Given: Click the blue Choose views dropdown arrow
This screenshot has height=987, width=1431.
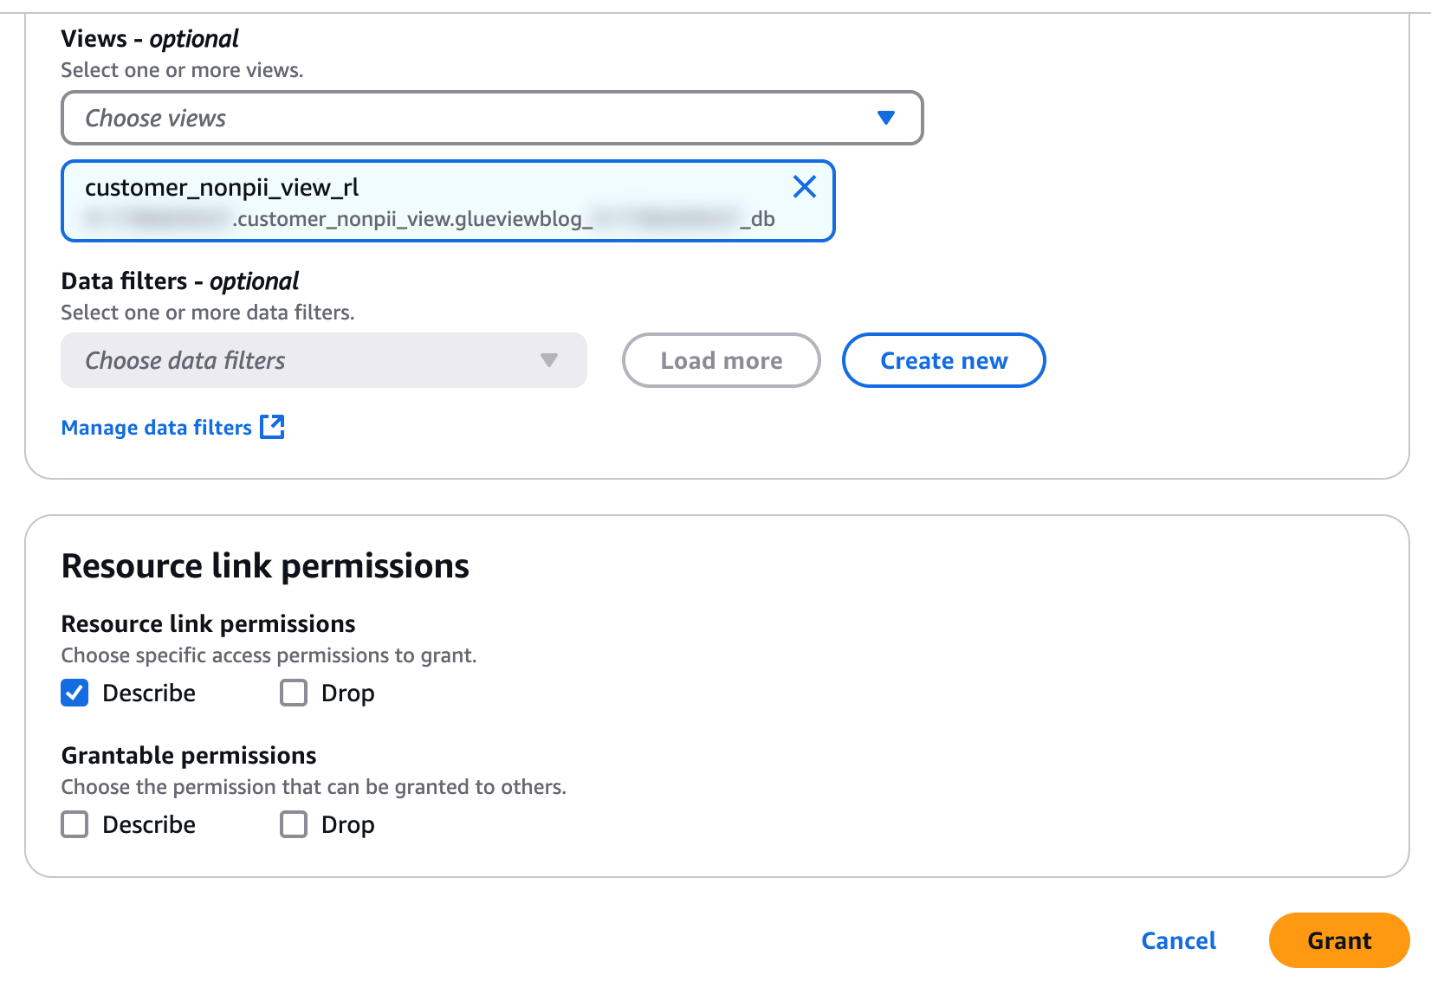Looking at the screenshot, I should (x=885, y=118).
